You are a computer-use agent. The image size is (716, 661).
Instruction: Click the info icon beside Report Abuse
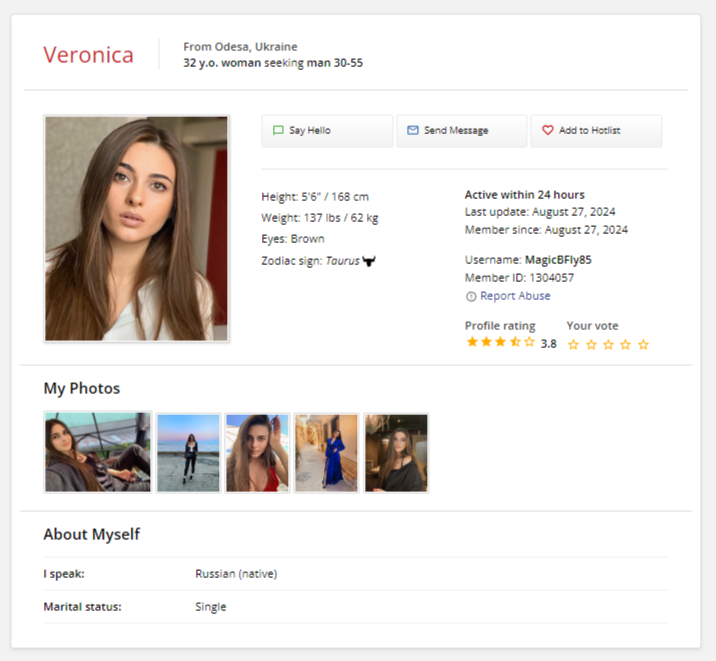[471, 296]
